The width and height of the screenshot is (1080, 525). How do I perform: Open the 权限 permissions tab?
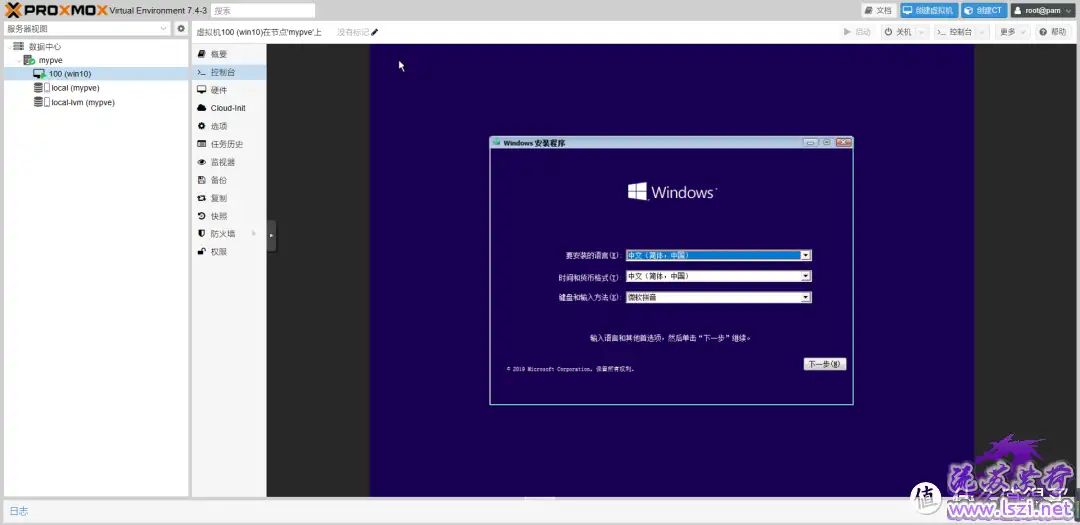[229, 251]
